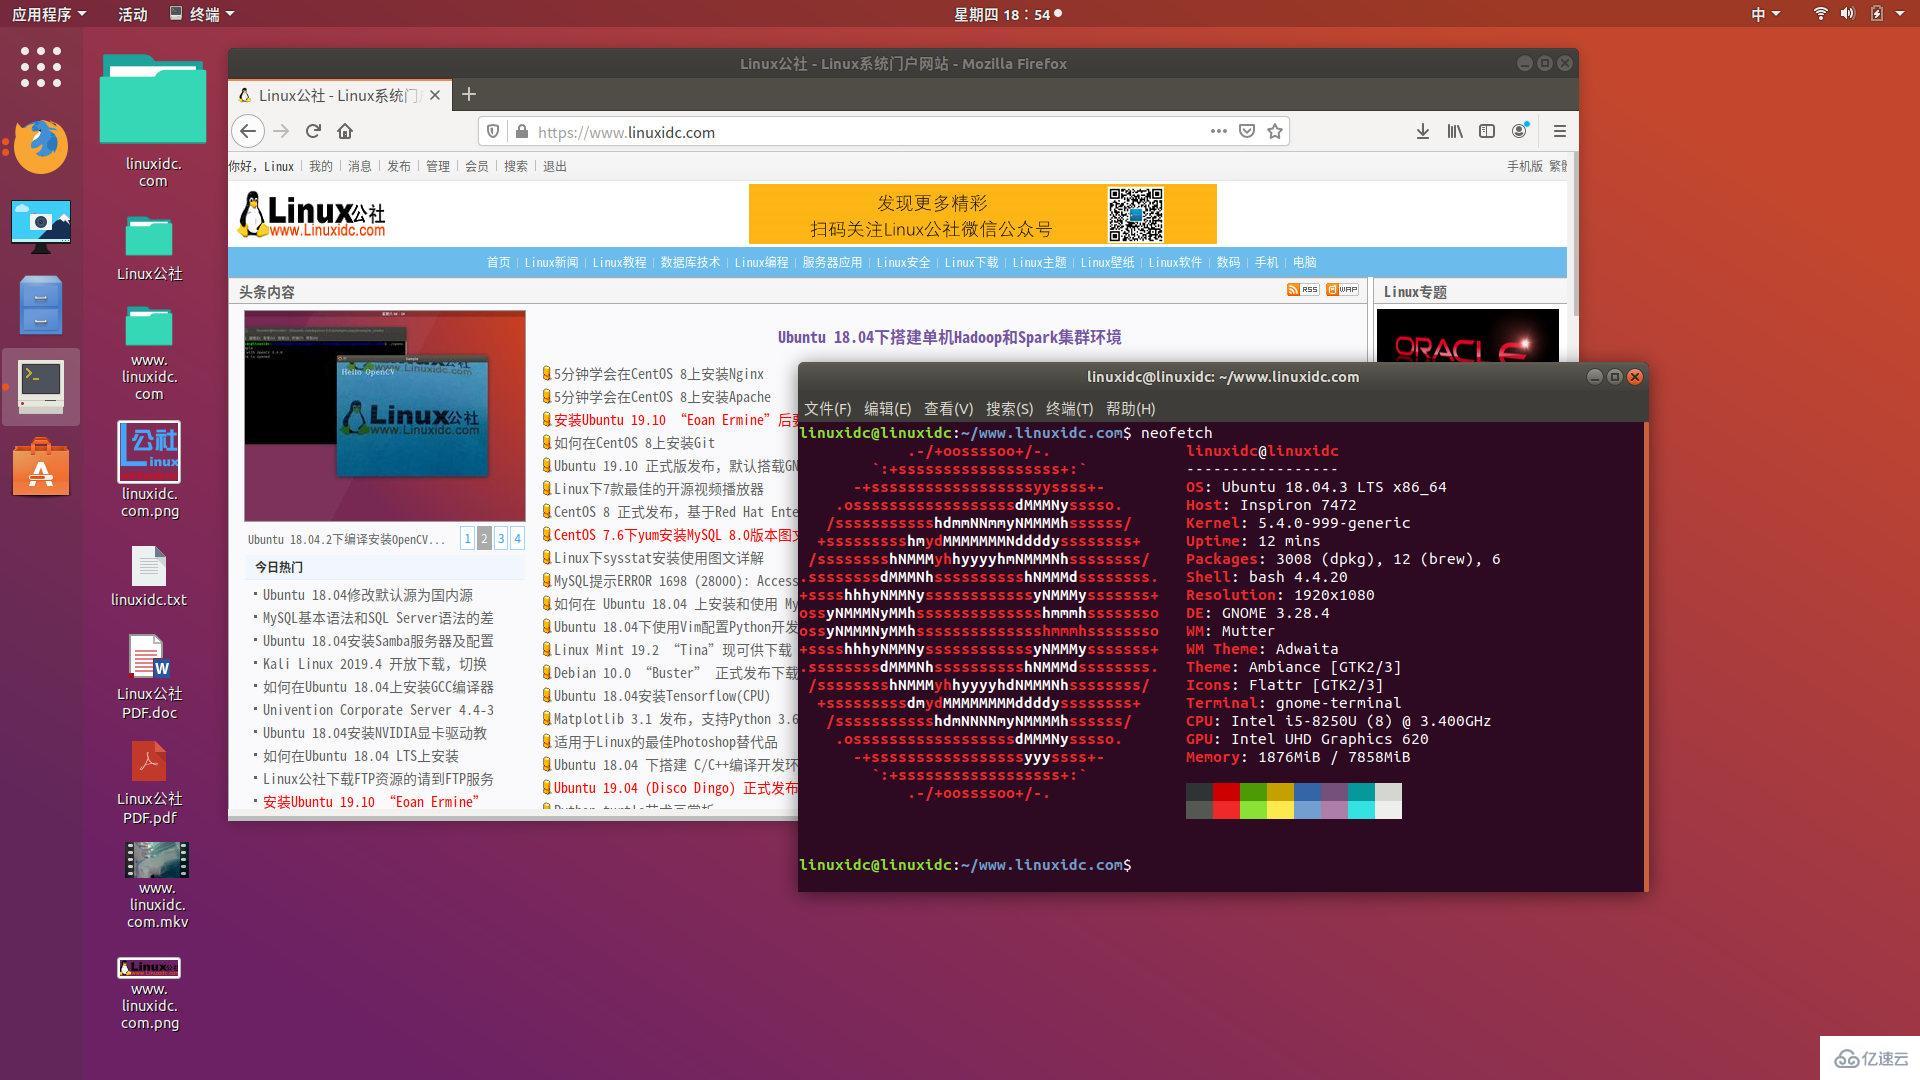
Task: Close the Linux公社 Firefox tab
Action: (x=435, y=95)
